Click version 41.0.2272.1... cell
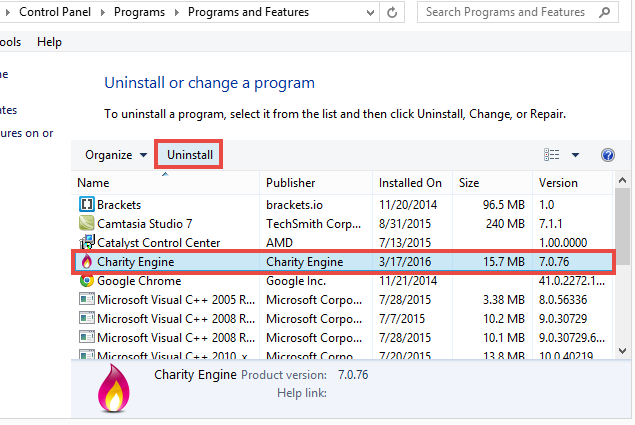This screenshot has height=425, width=635. (x=571, y=281)
